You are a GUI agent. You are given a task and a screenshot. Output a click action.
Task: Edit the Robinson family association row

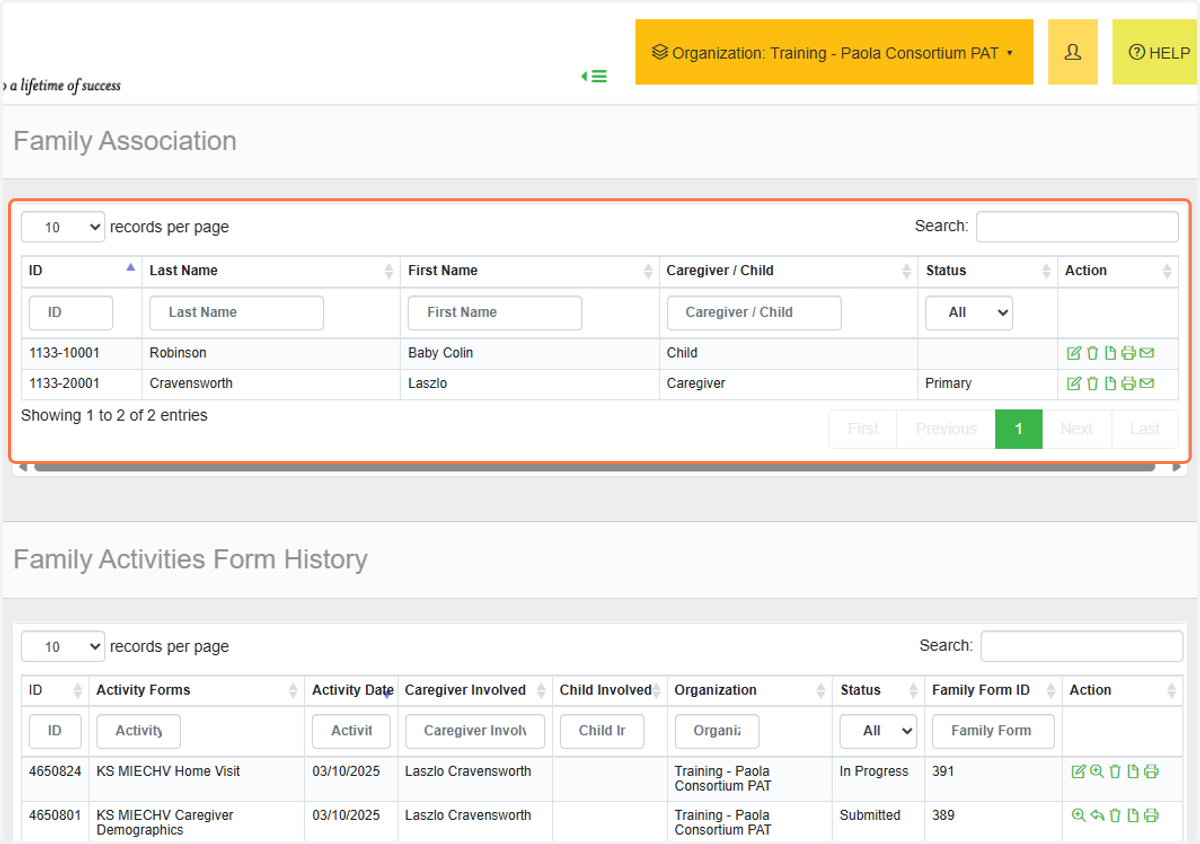[1074, 353]
